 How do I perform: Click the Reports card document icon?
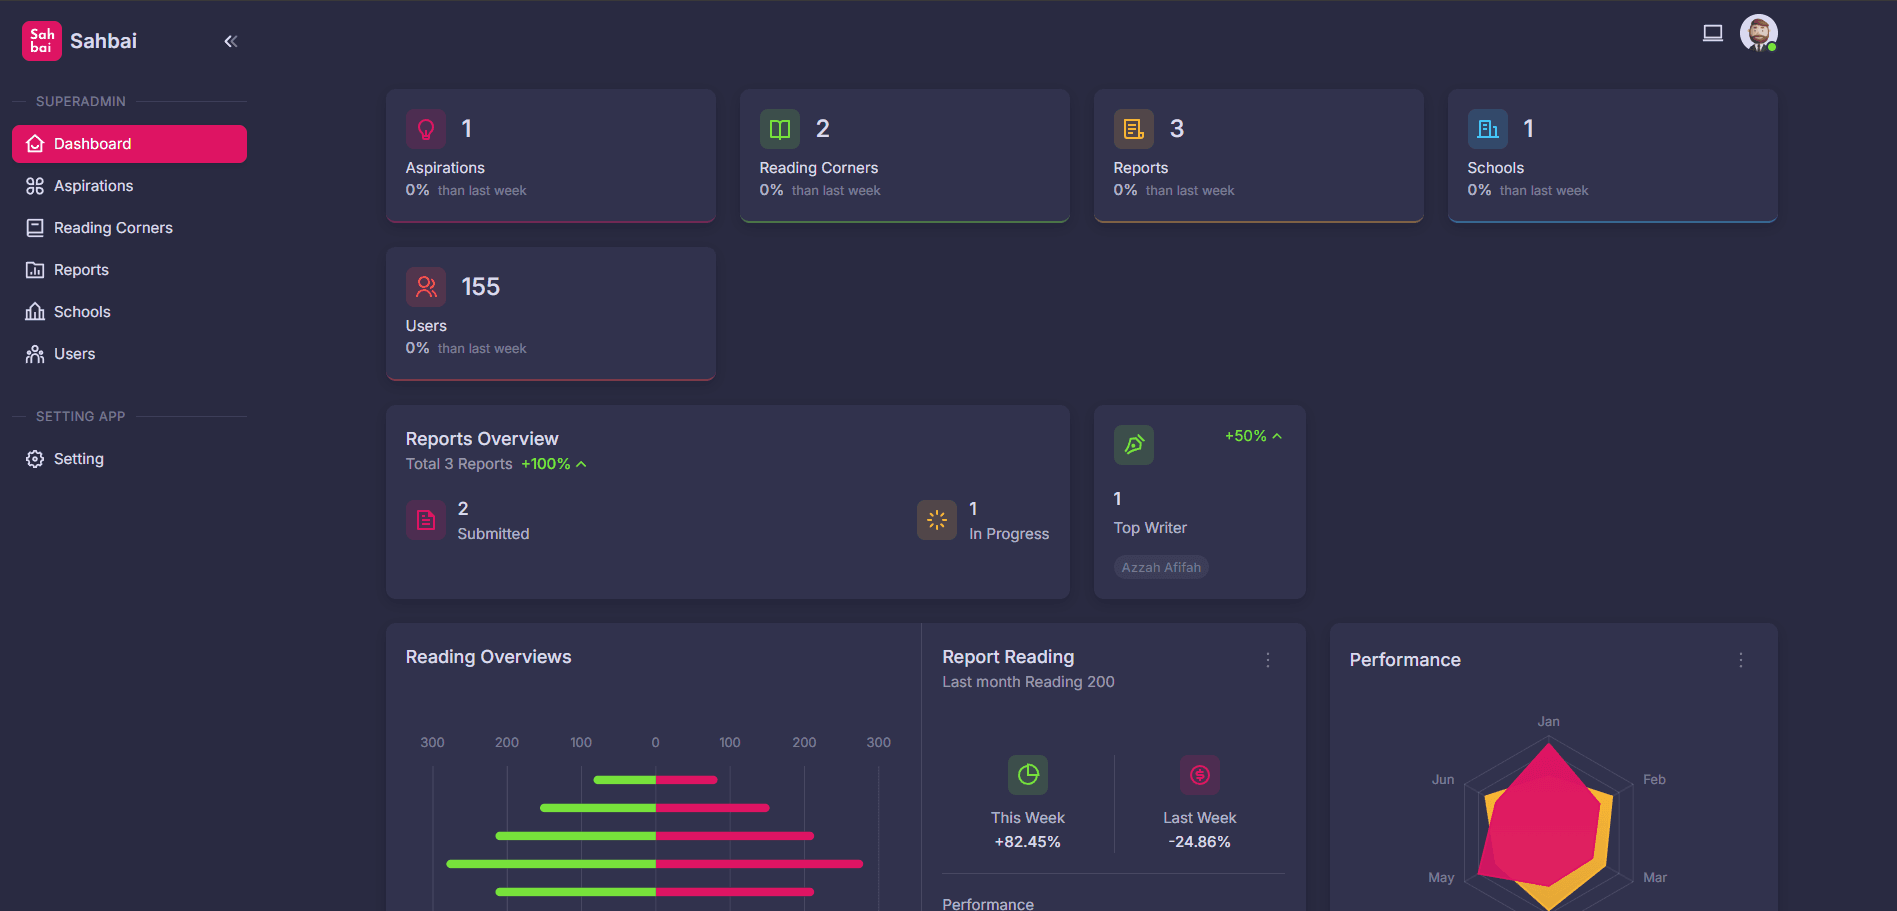1134,129
